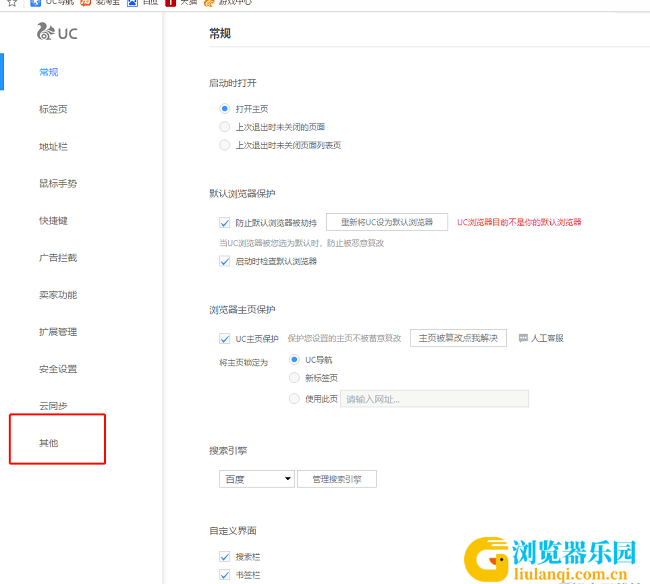The width and height of the screenshot is (650, 584).
Task: Click the 将主页锁定为 label
Action: [x=243, y=363]
